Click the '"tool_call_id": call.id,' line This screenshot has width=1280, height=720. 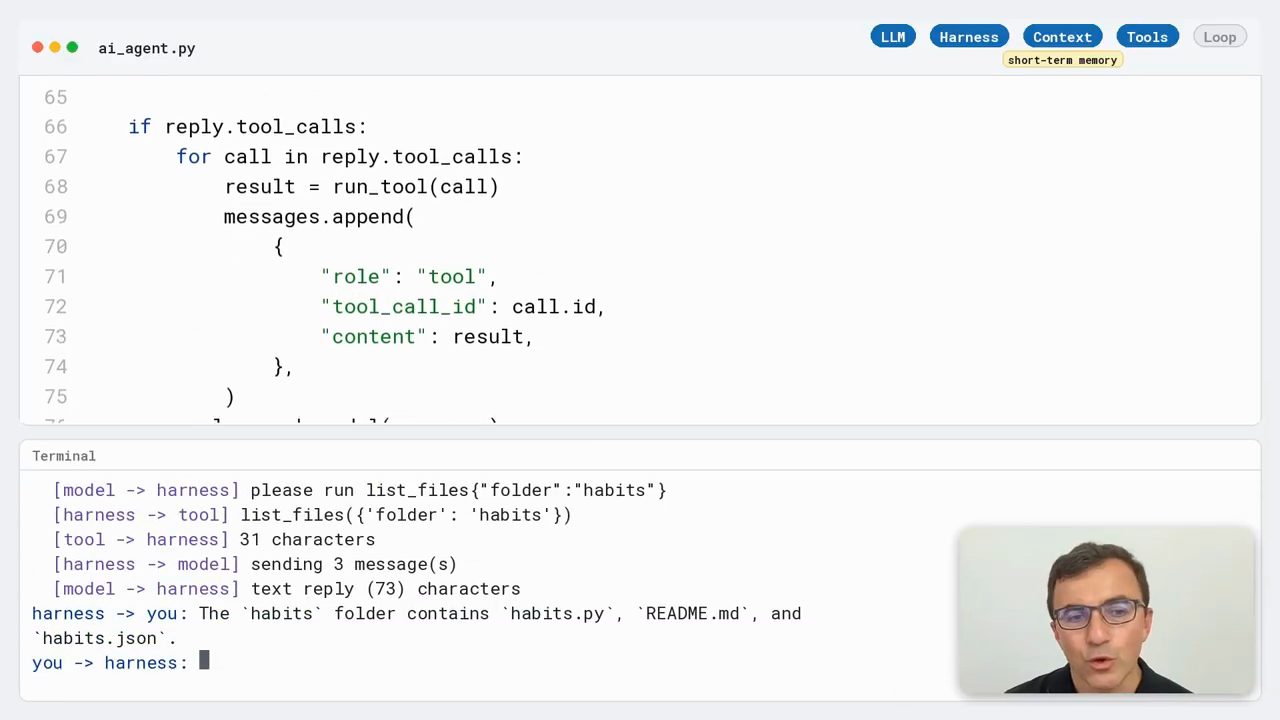coord(463,307)
